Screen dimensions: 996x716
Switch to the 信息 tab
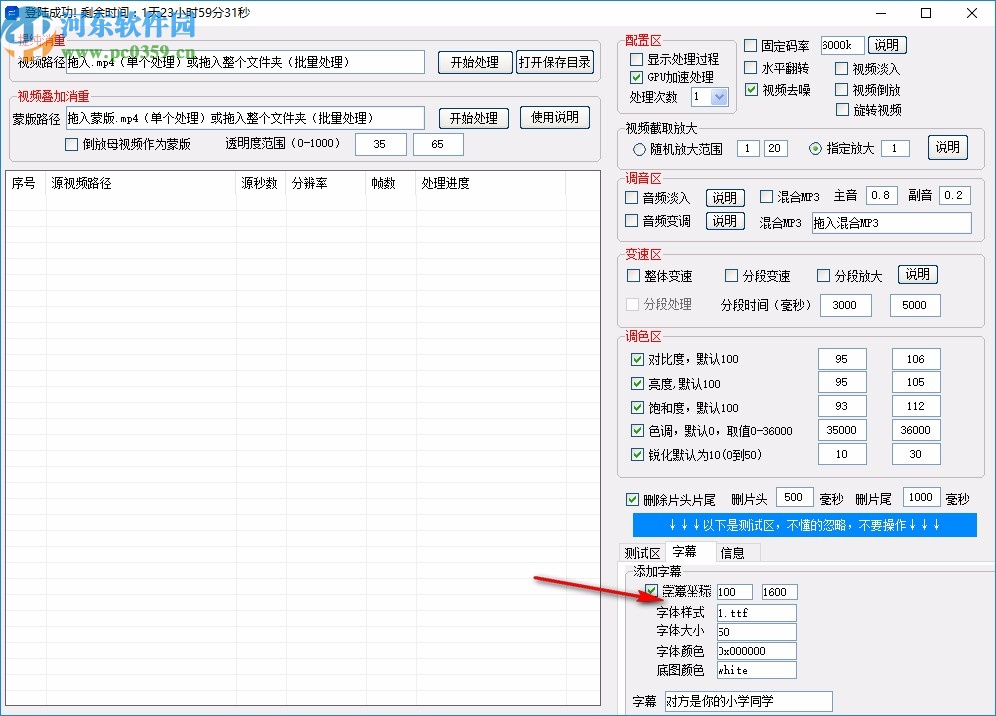(735, 551)
